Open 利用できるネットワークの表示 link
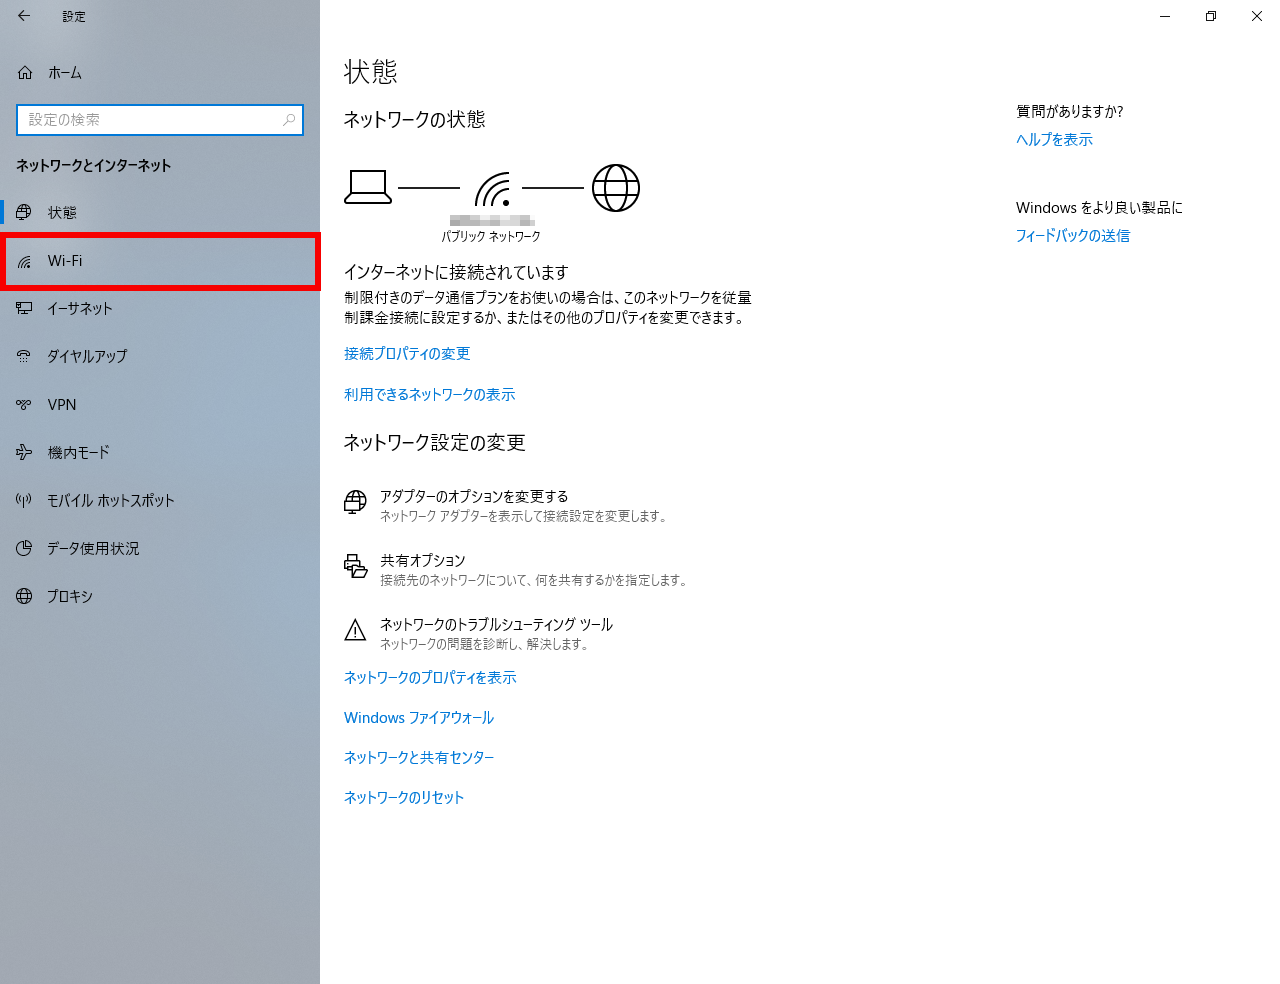 430,395
